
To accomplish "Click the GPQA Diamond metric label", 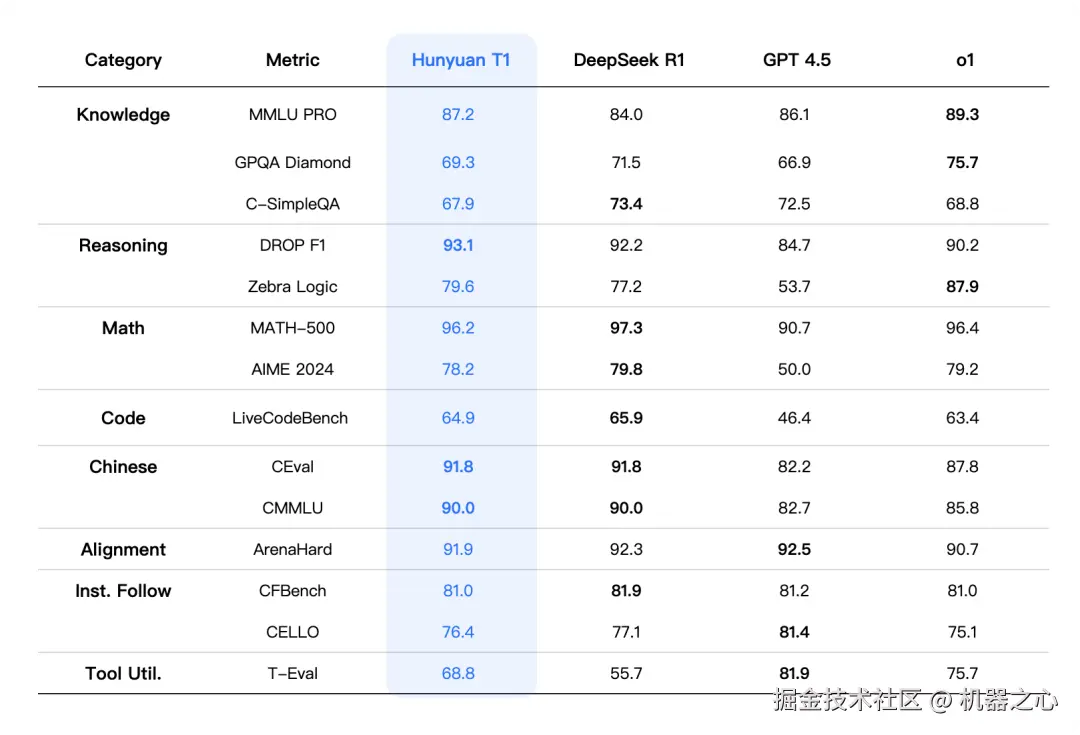I will coord(293,163).
